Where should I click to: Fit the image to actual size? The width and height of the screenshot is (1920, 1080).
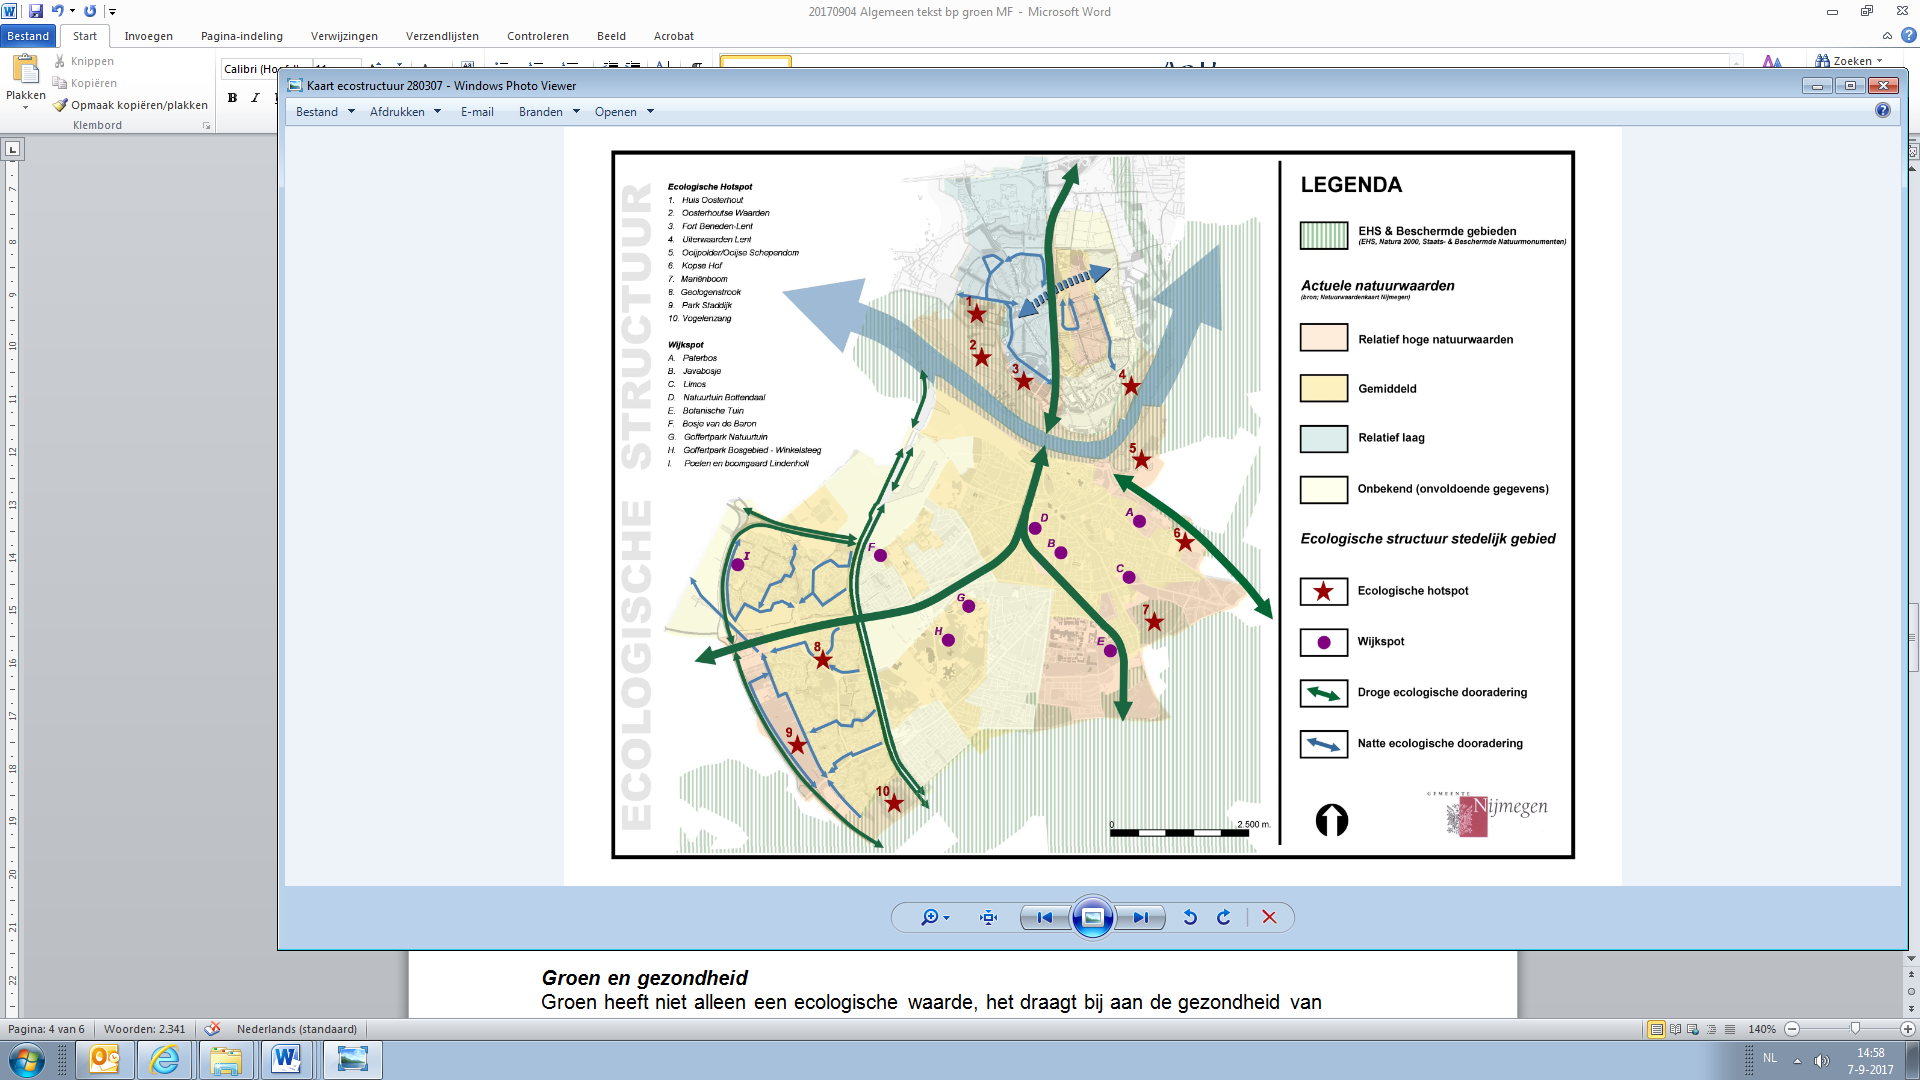pos(988,917)
